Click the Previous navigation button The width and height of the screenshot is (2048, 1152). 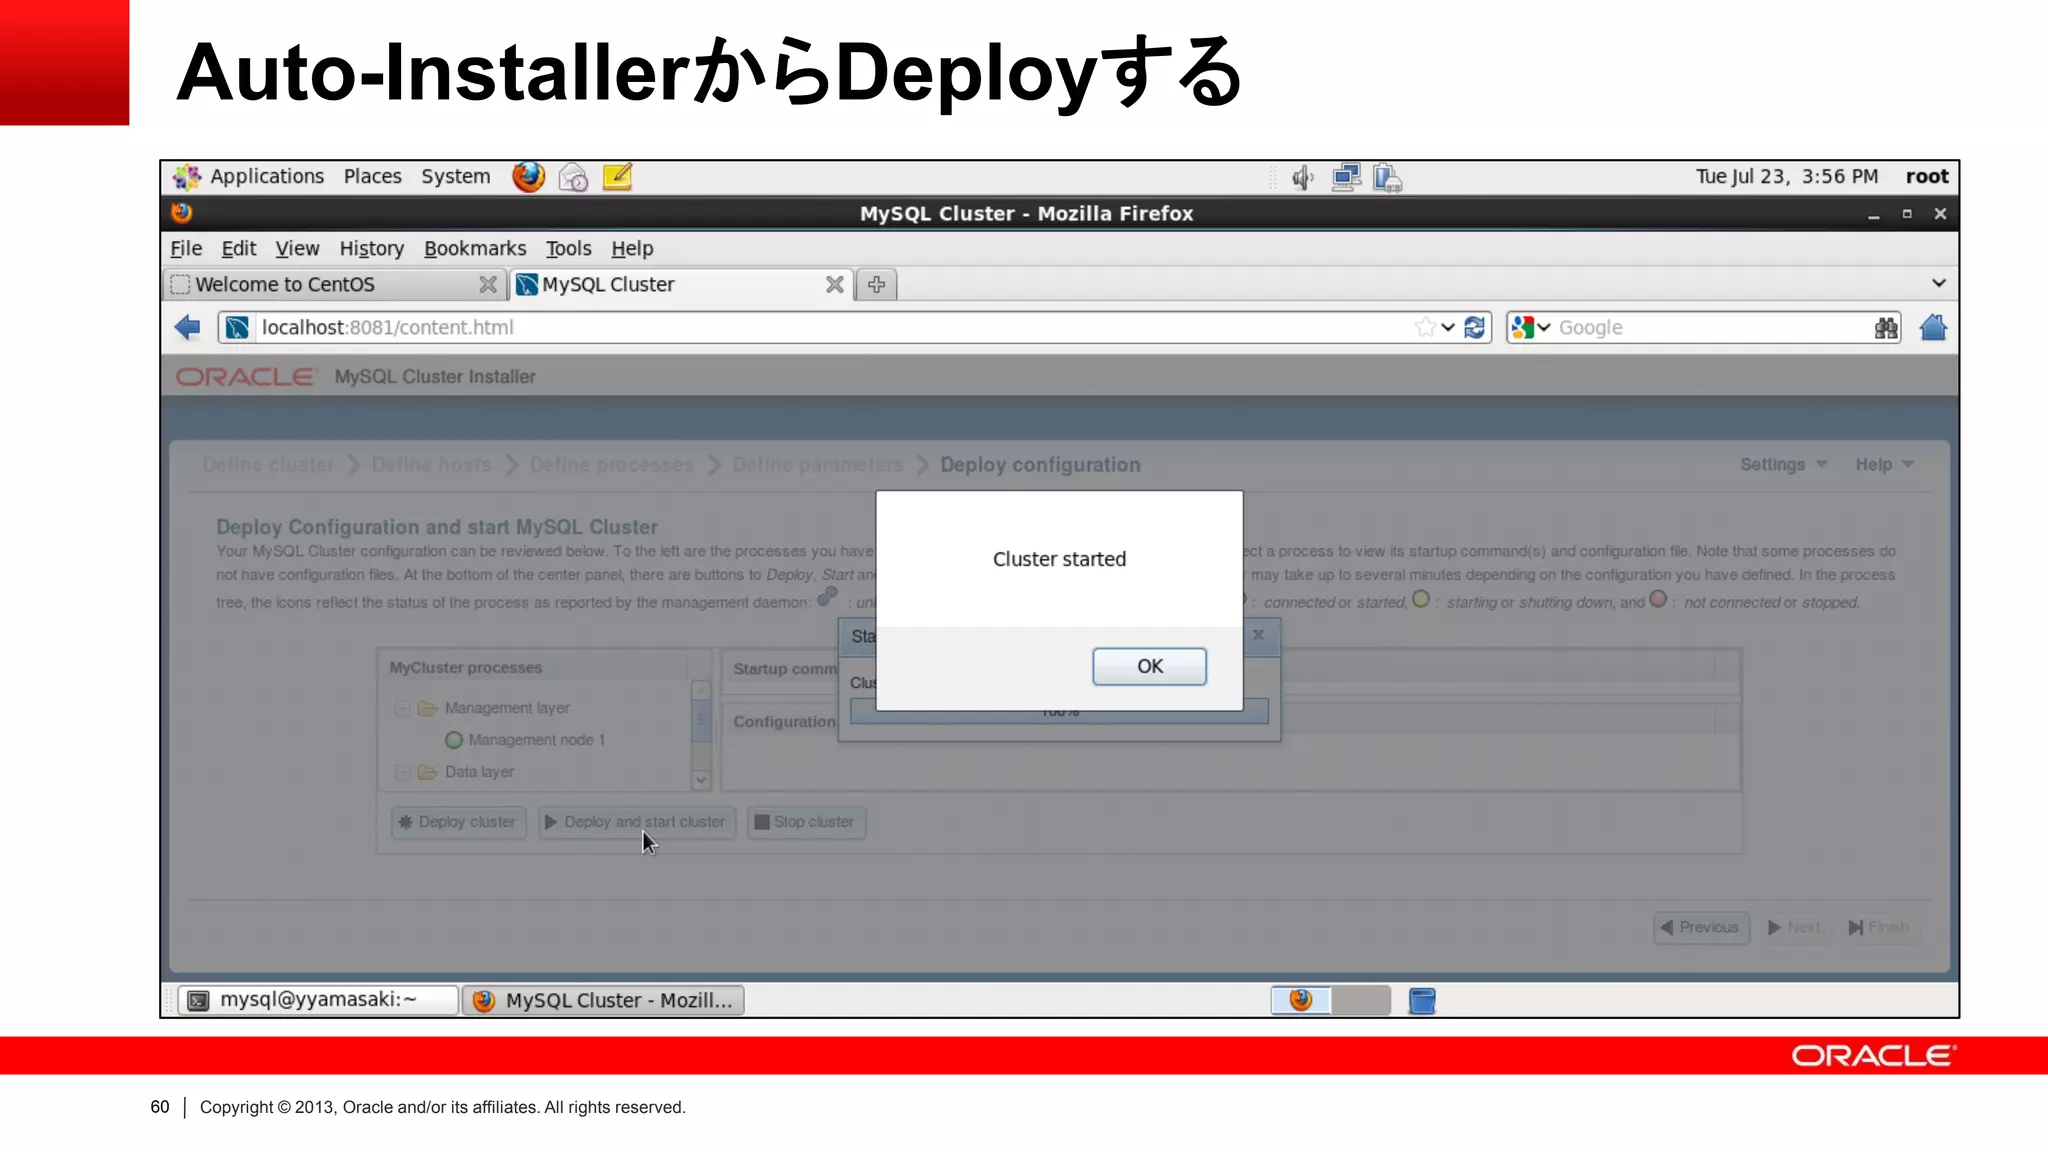coord(1701,927)
